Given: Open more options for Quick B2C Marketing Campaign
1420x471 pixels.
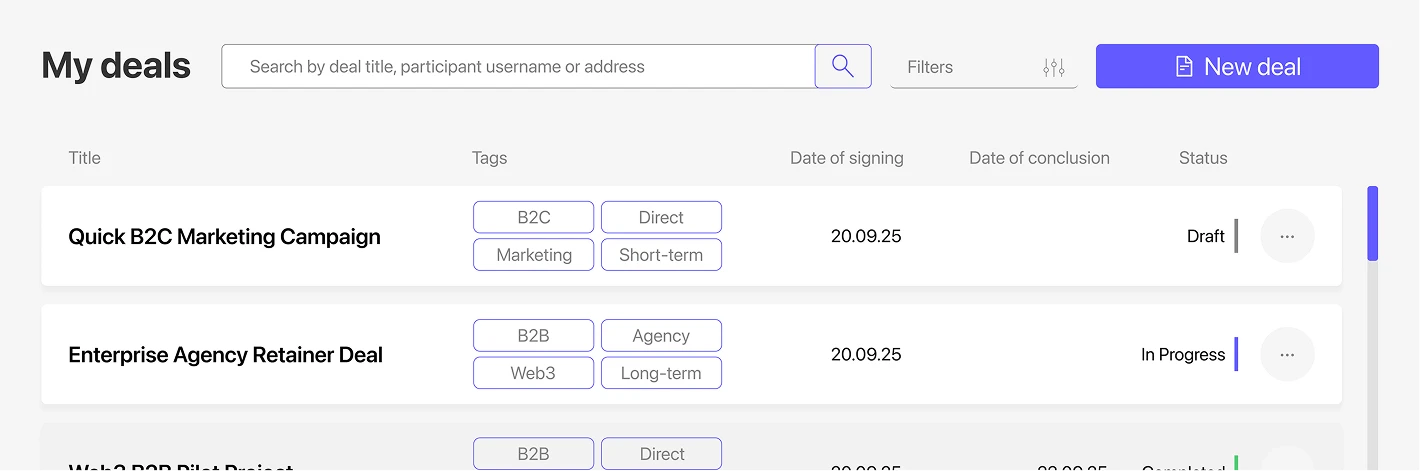Looking at the screenshot, I should point(1287,236).
